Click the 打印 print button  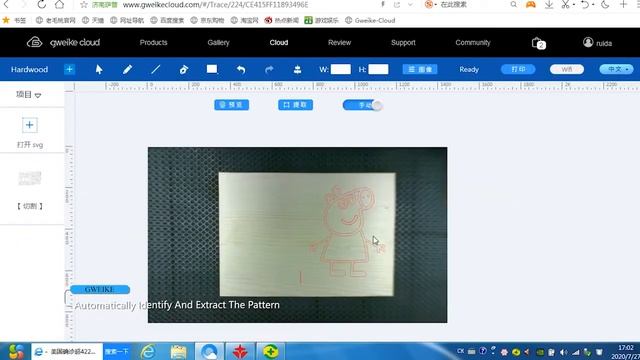[518, 69]
